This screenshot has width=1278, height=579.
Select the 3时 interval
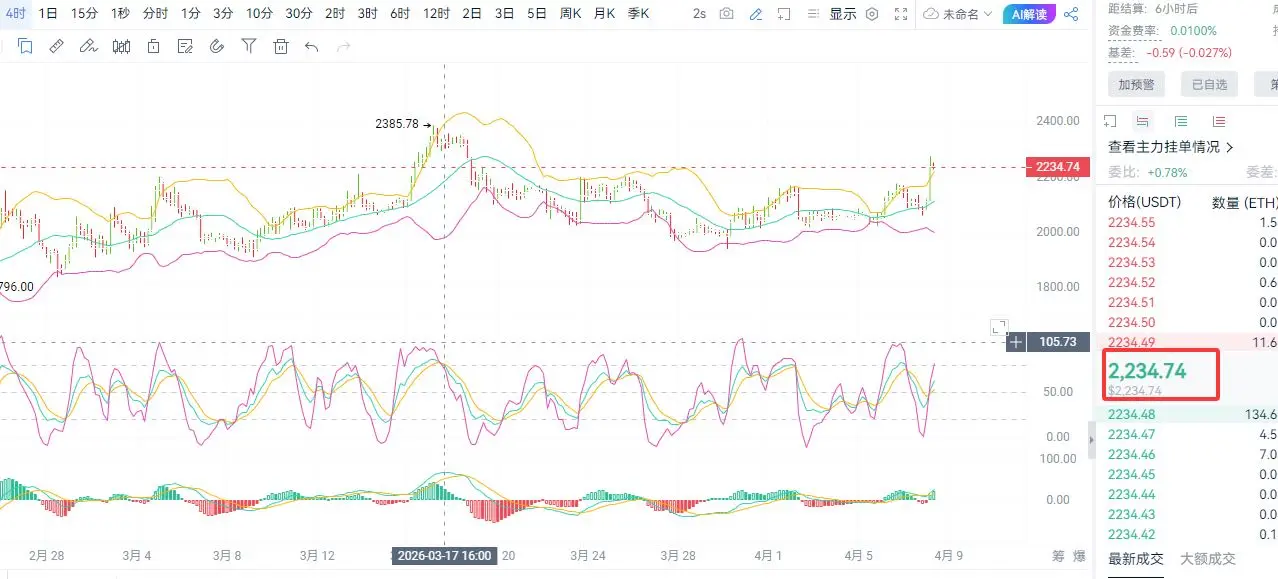point(367,14)
